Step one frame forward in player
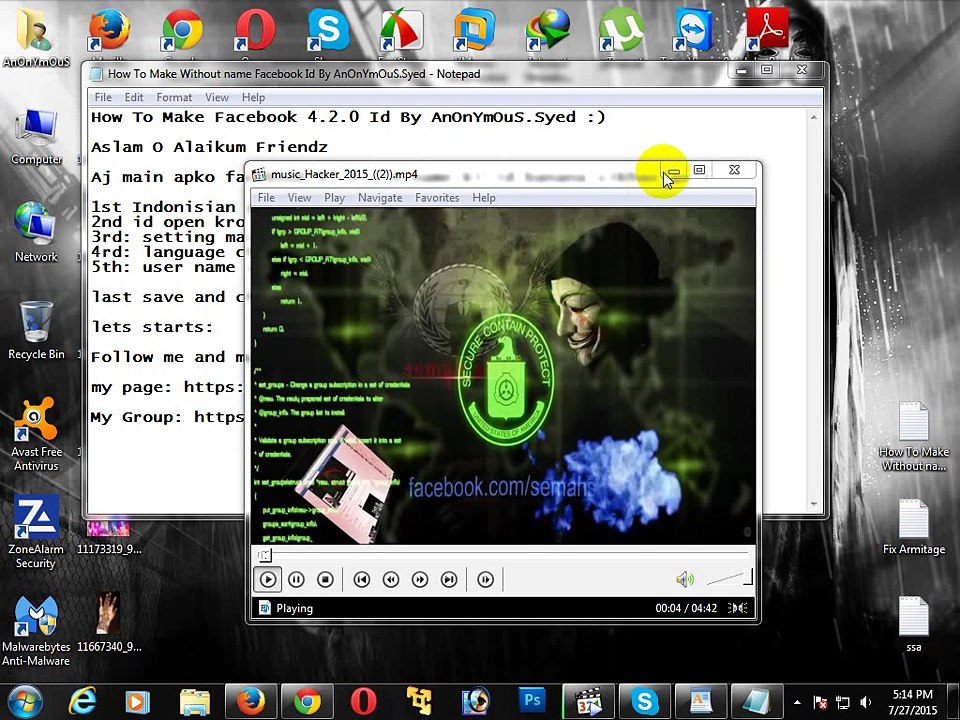 coord(486,579)
